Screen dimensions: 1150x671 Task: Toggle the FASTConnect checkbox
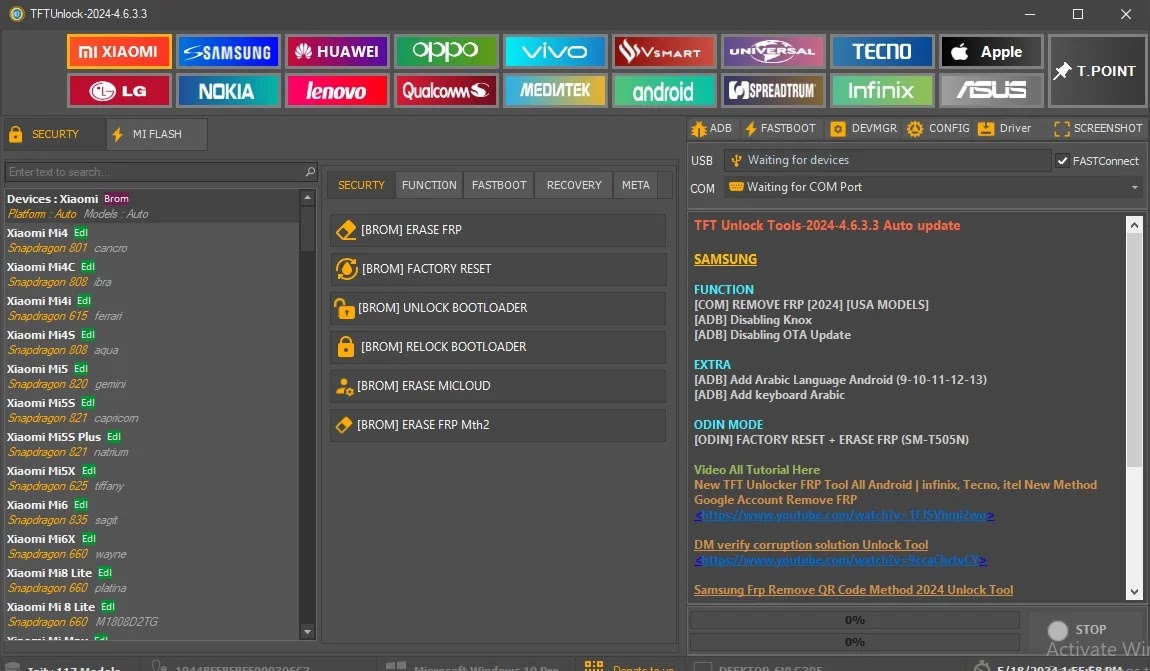click(x=1063, y=161)
